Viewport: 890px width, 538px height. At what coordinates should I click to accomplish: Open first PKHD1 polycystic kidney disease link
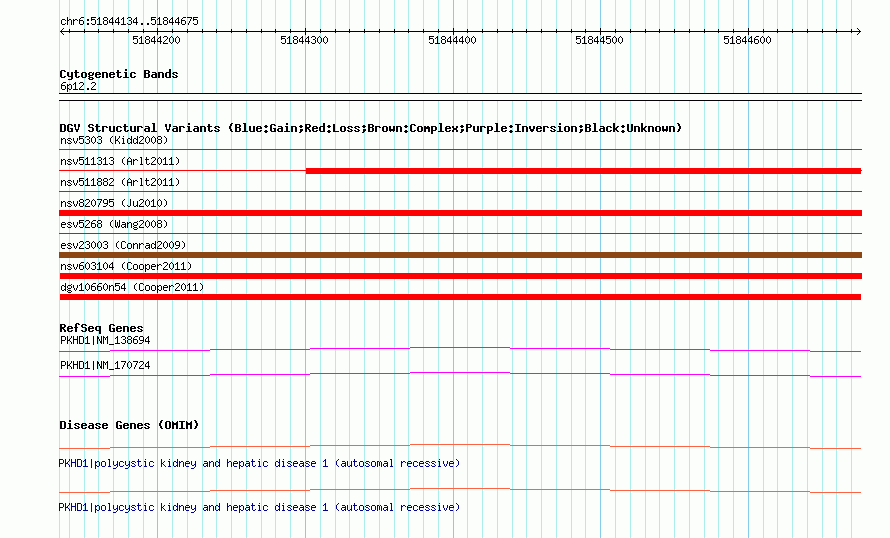click(x=259, y=464)
